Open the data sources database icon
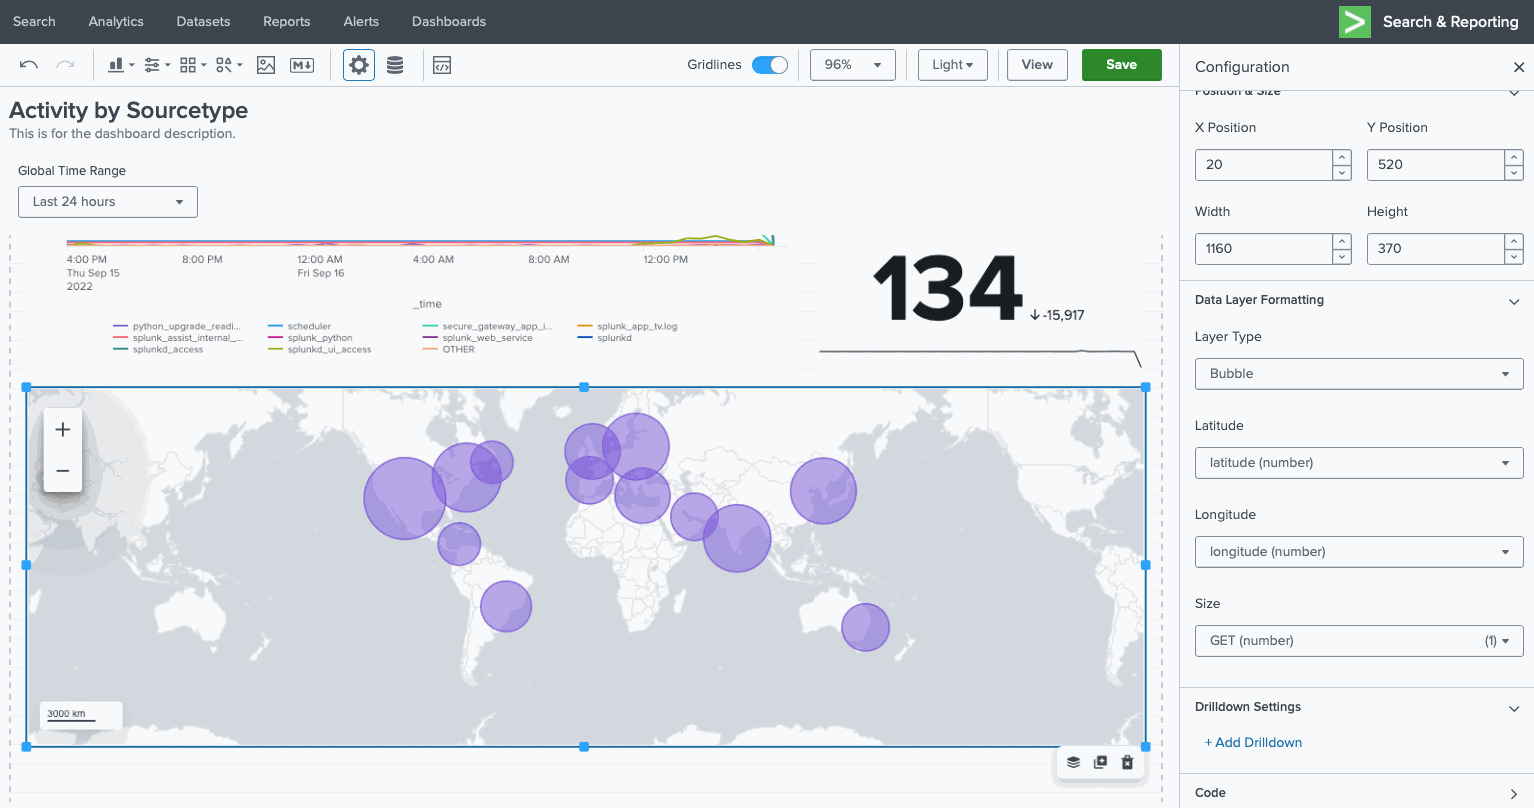Screen dimensions: 1534x808 coord(395,65)
